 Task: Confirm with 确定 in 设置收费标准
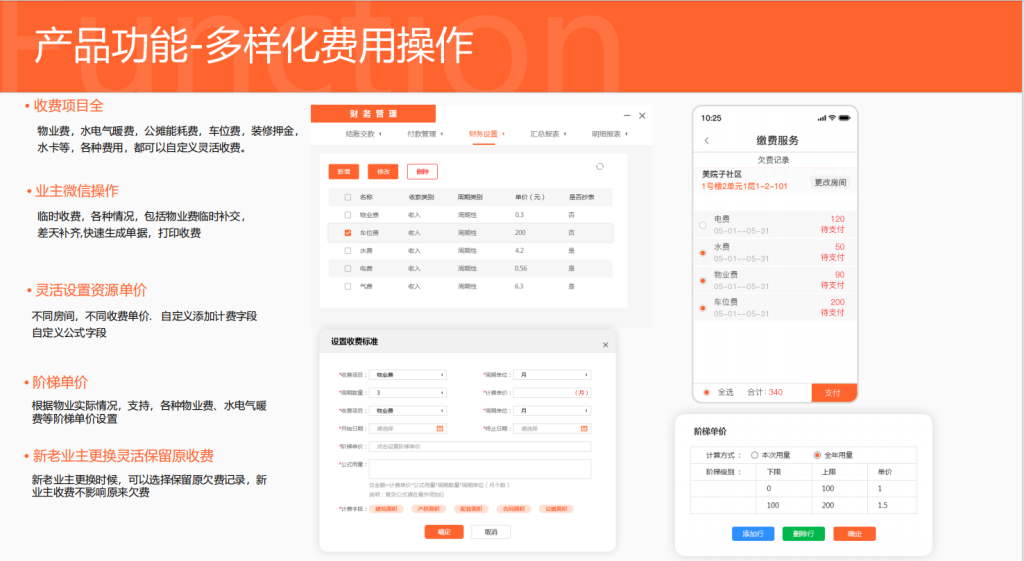coord(444,532)
